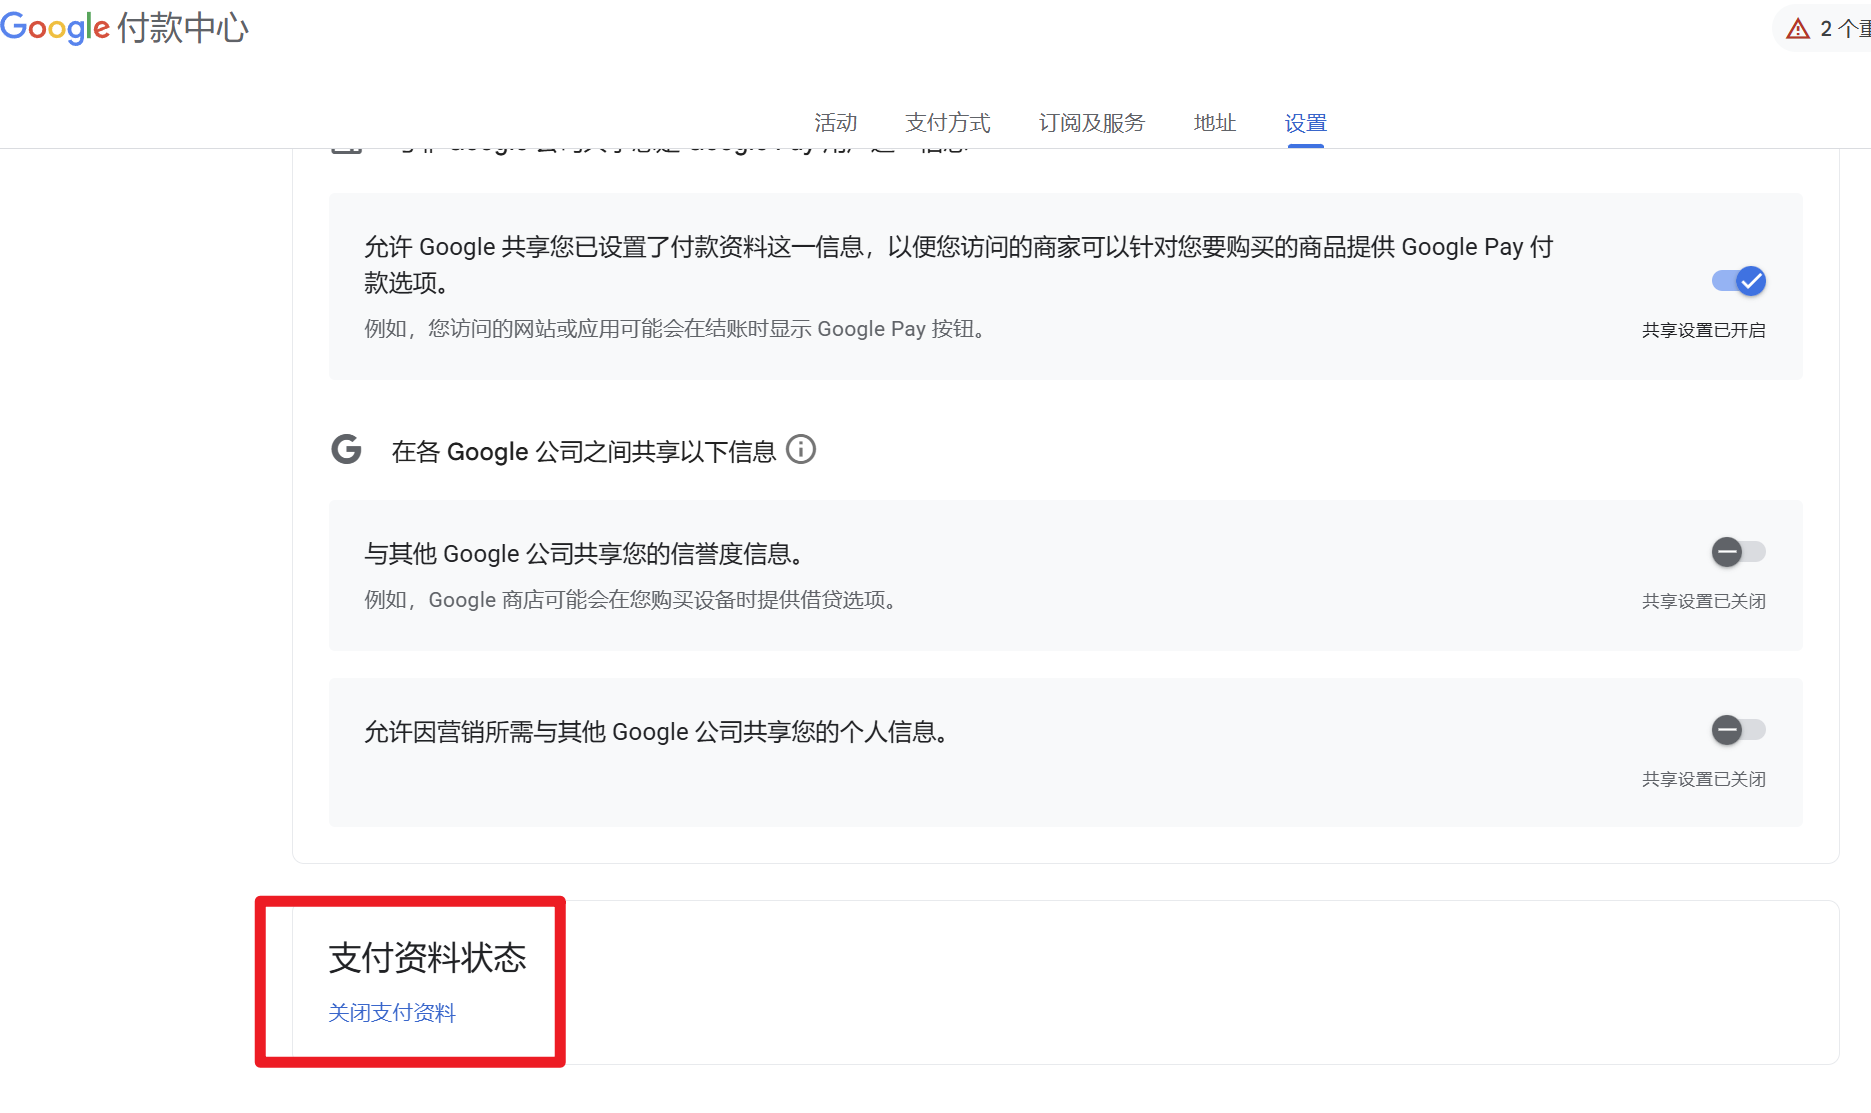Viewport: 1871px width, 1113px height.
Task: Enable the marketing personal info sharing toggle
Action: 1739,730
